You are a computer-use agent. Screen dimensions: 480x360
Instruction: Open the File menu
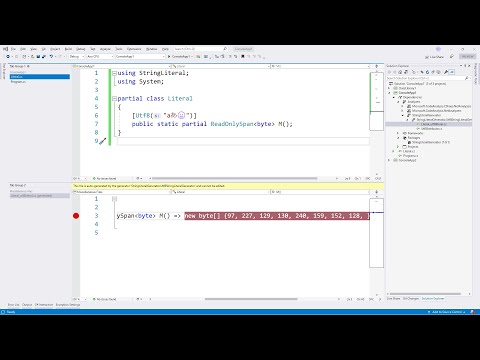pyautogui.click(x=13, y=49)
